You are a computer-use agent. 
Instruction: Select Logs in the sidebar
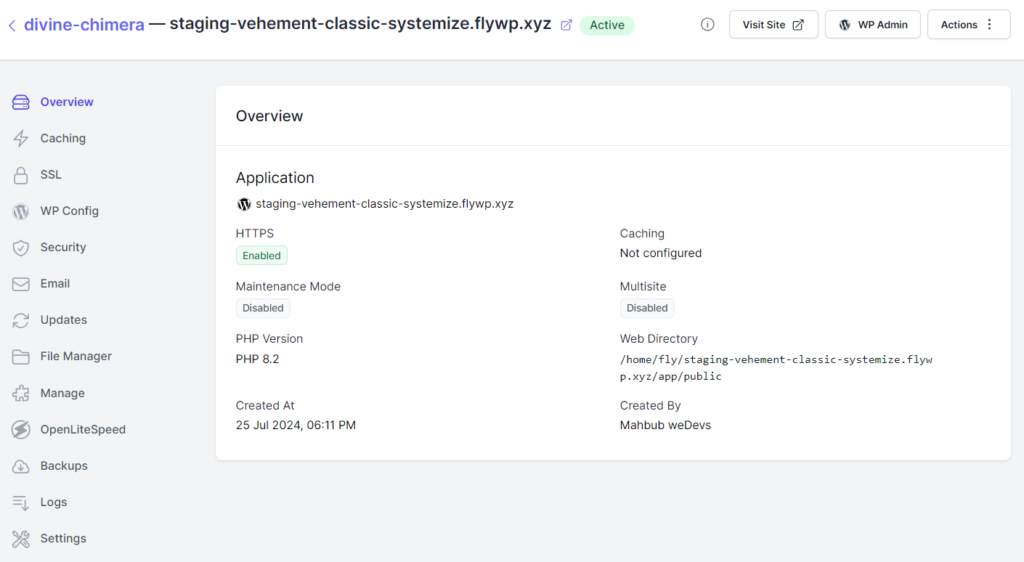(x=54, y=502)
